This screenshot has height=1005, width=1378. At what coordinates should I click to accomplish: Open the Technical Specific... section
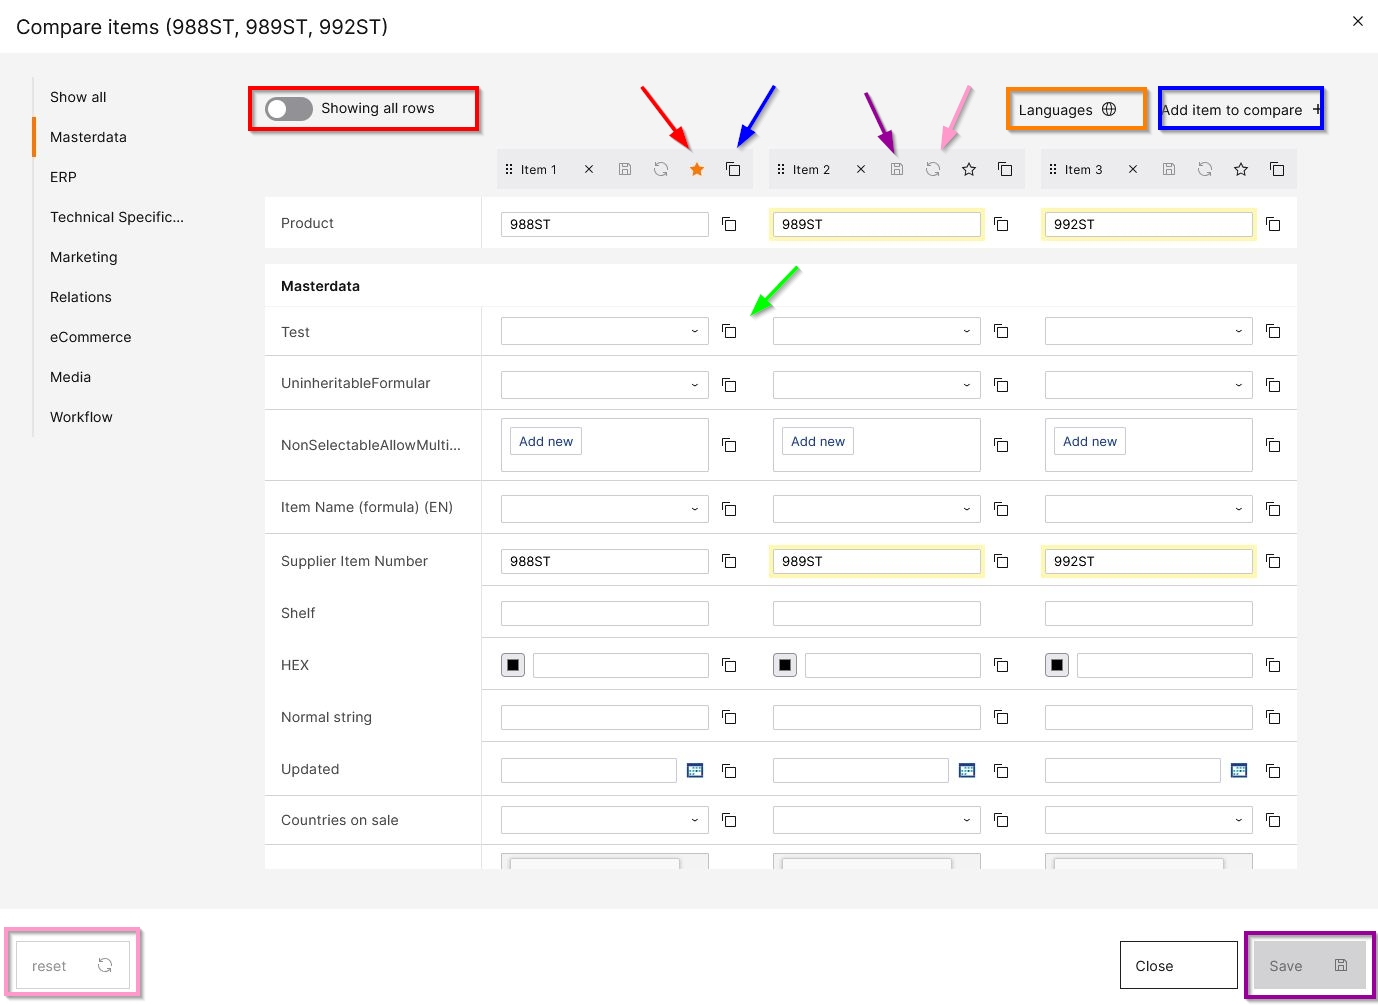point(117,217)
